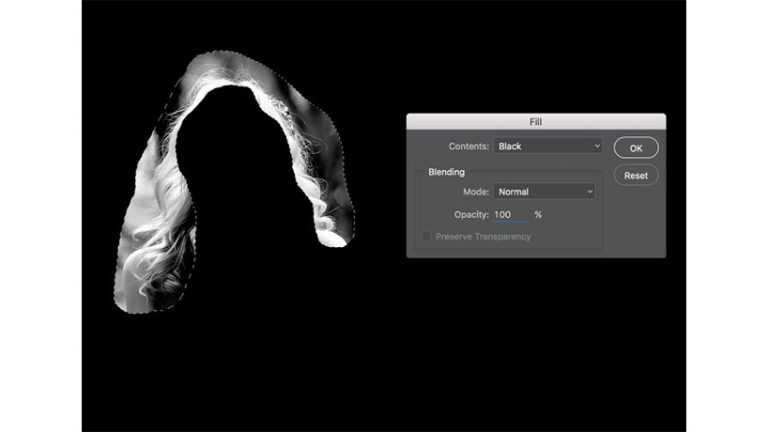Click the 'Blending' group label
Image resolution: width=768 pixels, height=432 pixels.
(x=446, y=172)
